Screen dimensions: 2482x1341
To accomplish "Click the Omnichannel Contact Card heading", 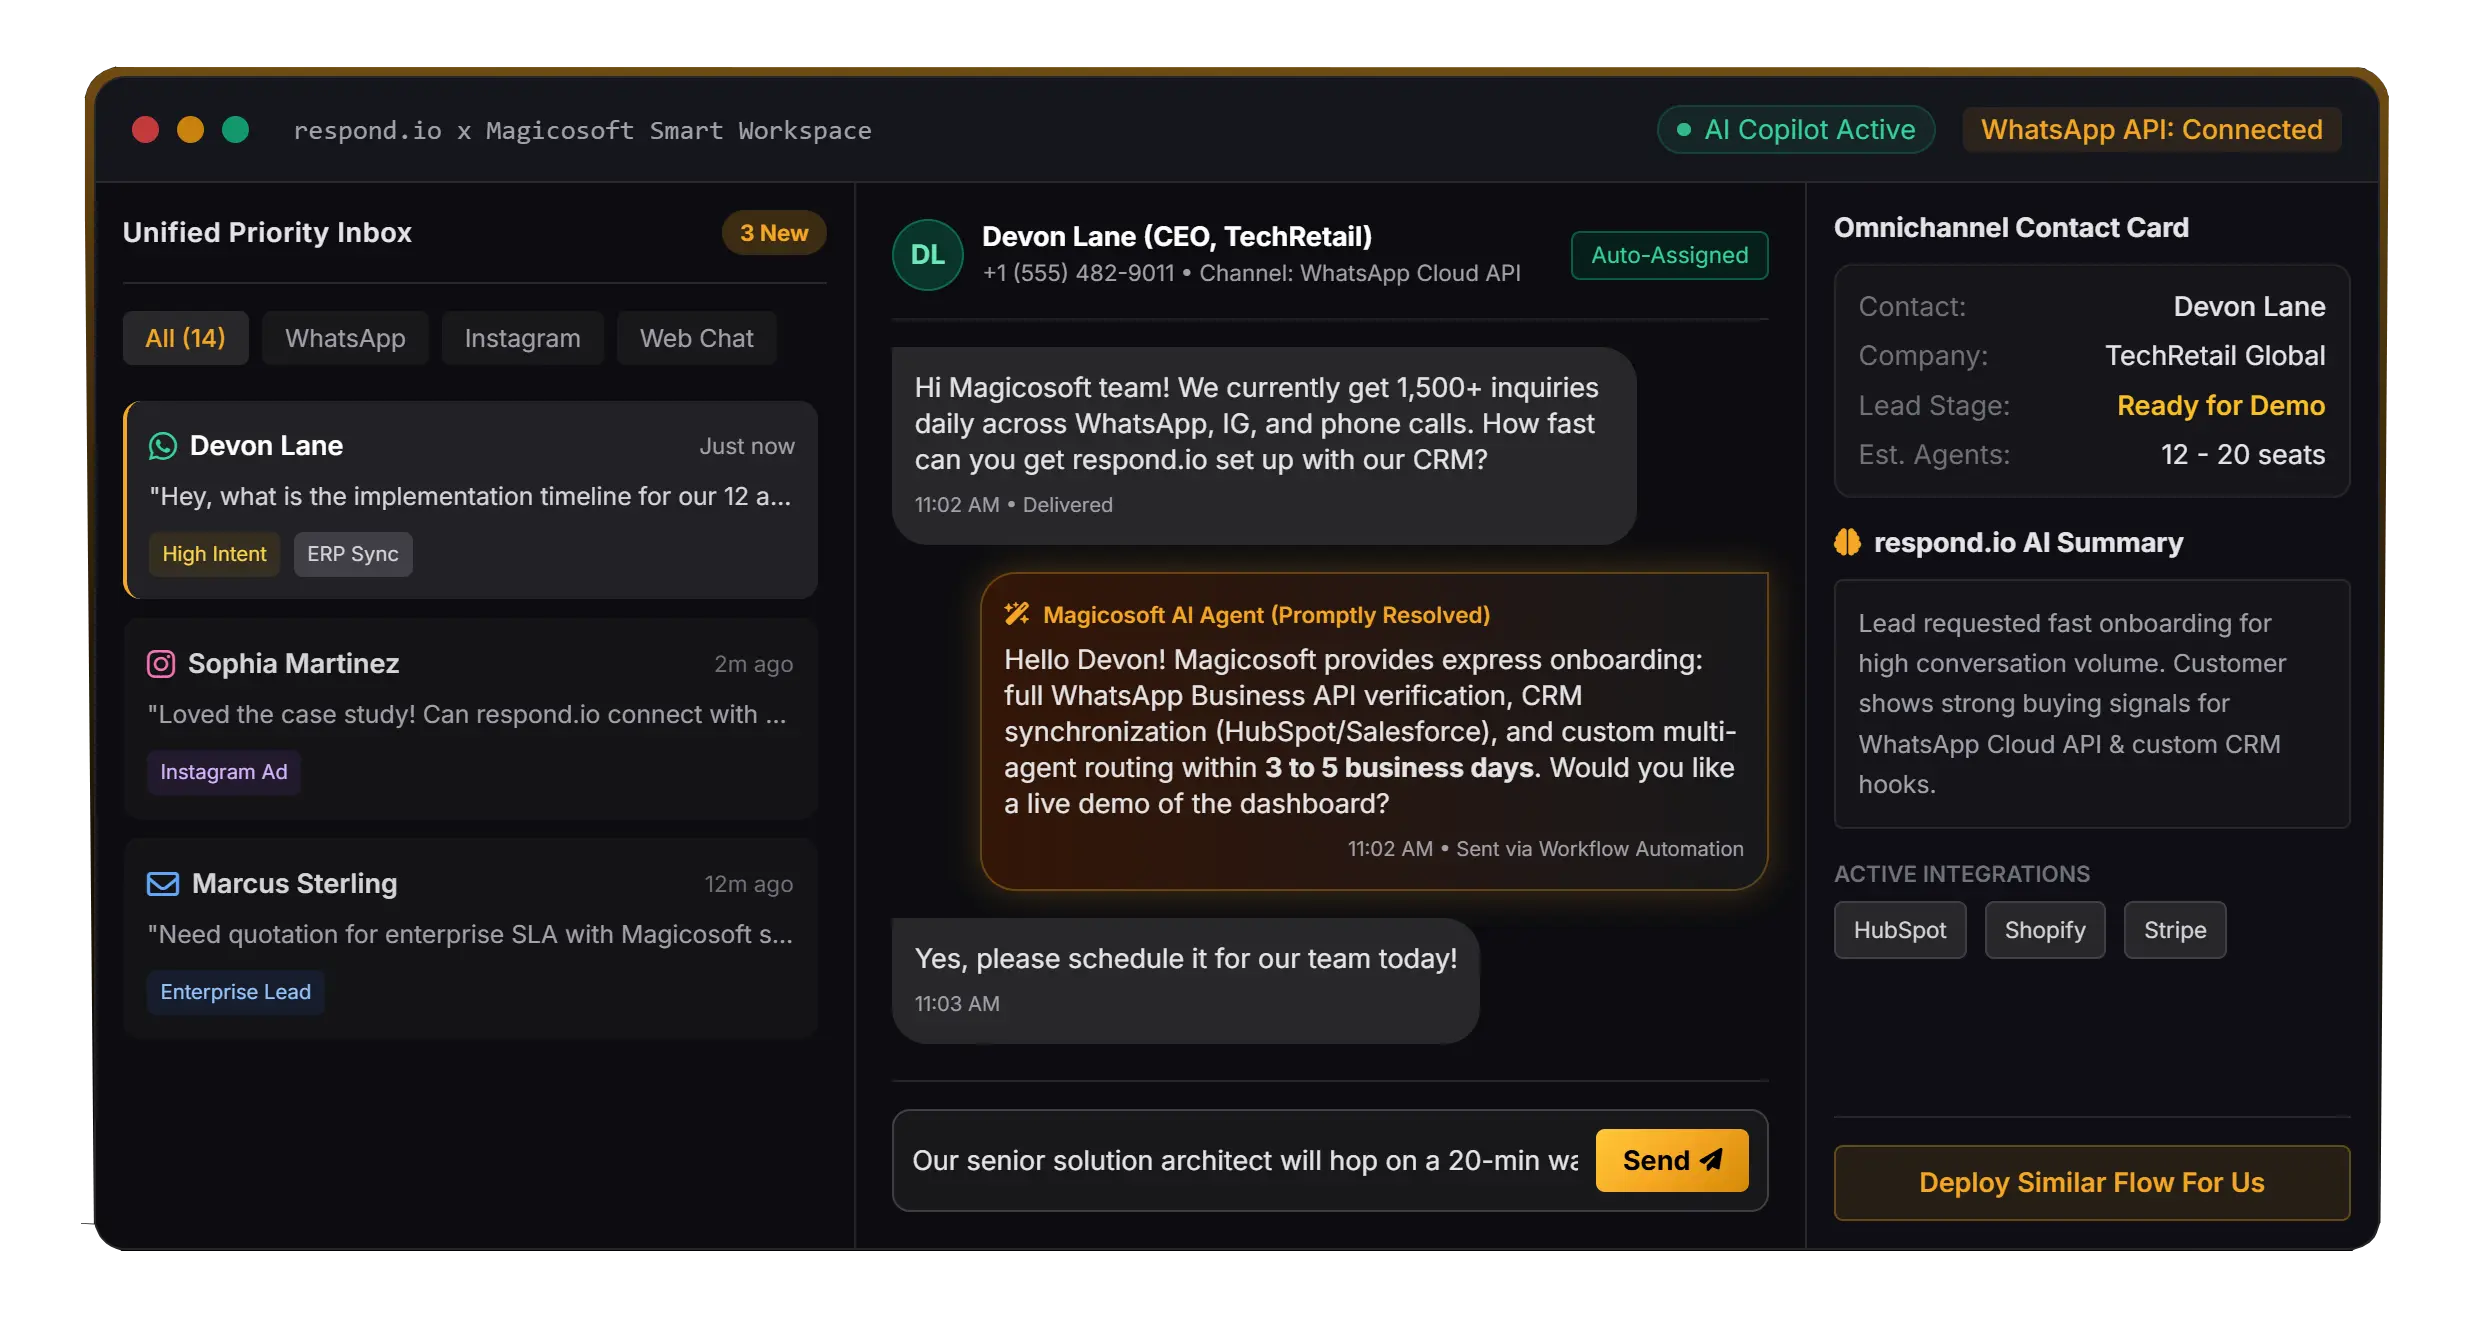I will 2010,228.
